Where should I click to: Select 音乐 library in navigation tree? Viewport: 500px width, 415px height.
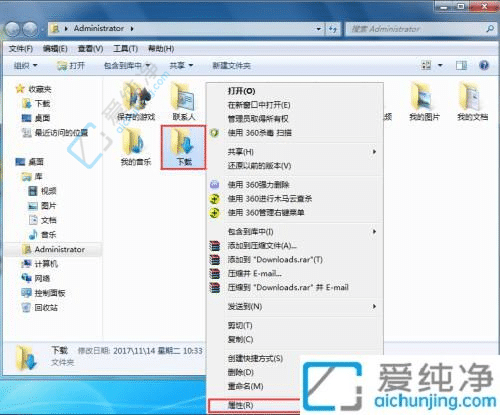click(42, 235)
